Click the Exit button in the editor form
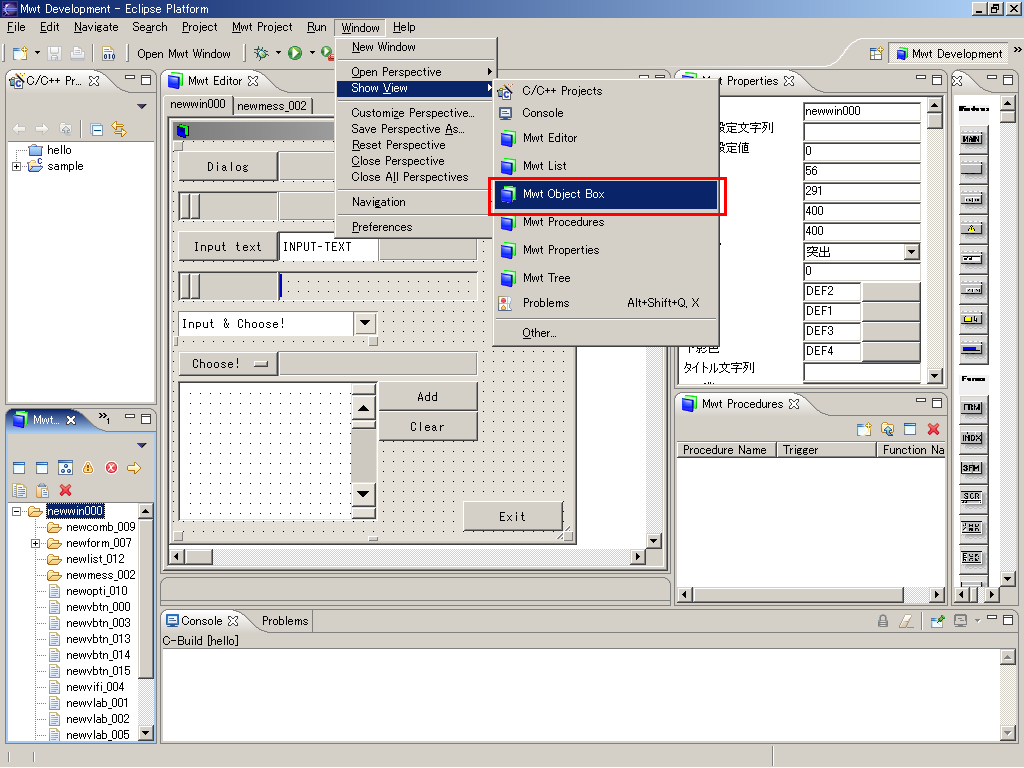 coord(513,517)
